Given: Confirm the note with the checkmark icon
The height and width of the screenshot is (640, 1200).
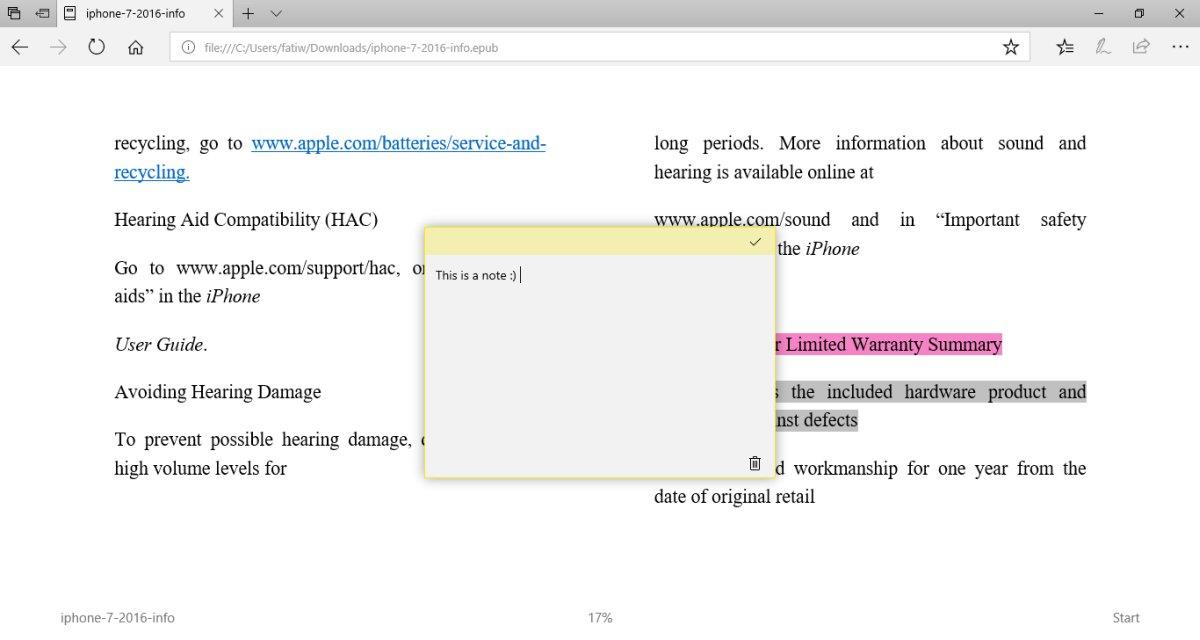Looking at the screenshot, I should pos(755,242).
